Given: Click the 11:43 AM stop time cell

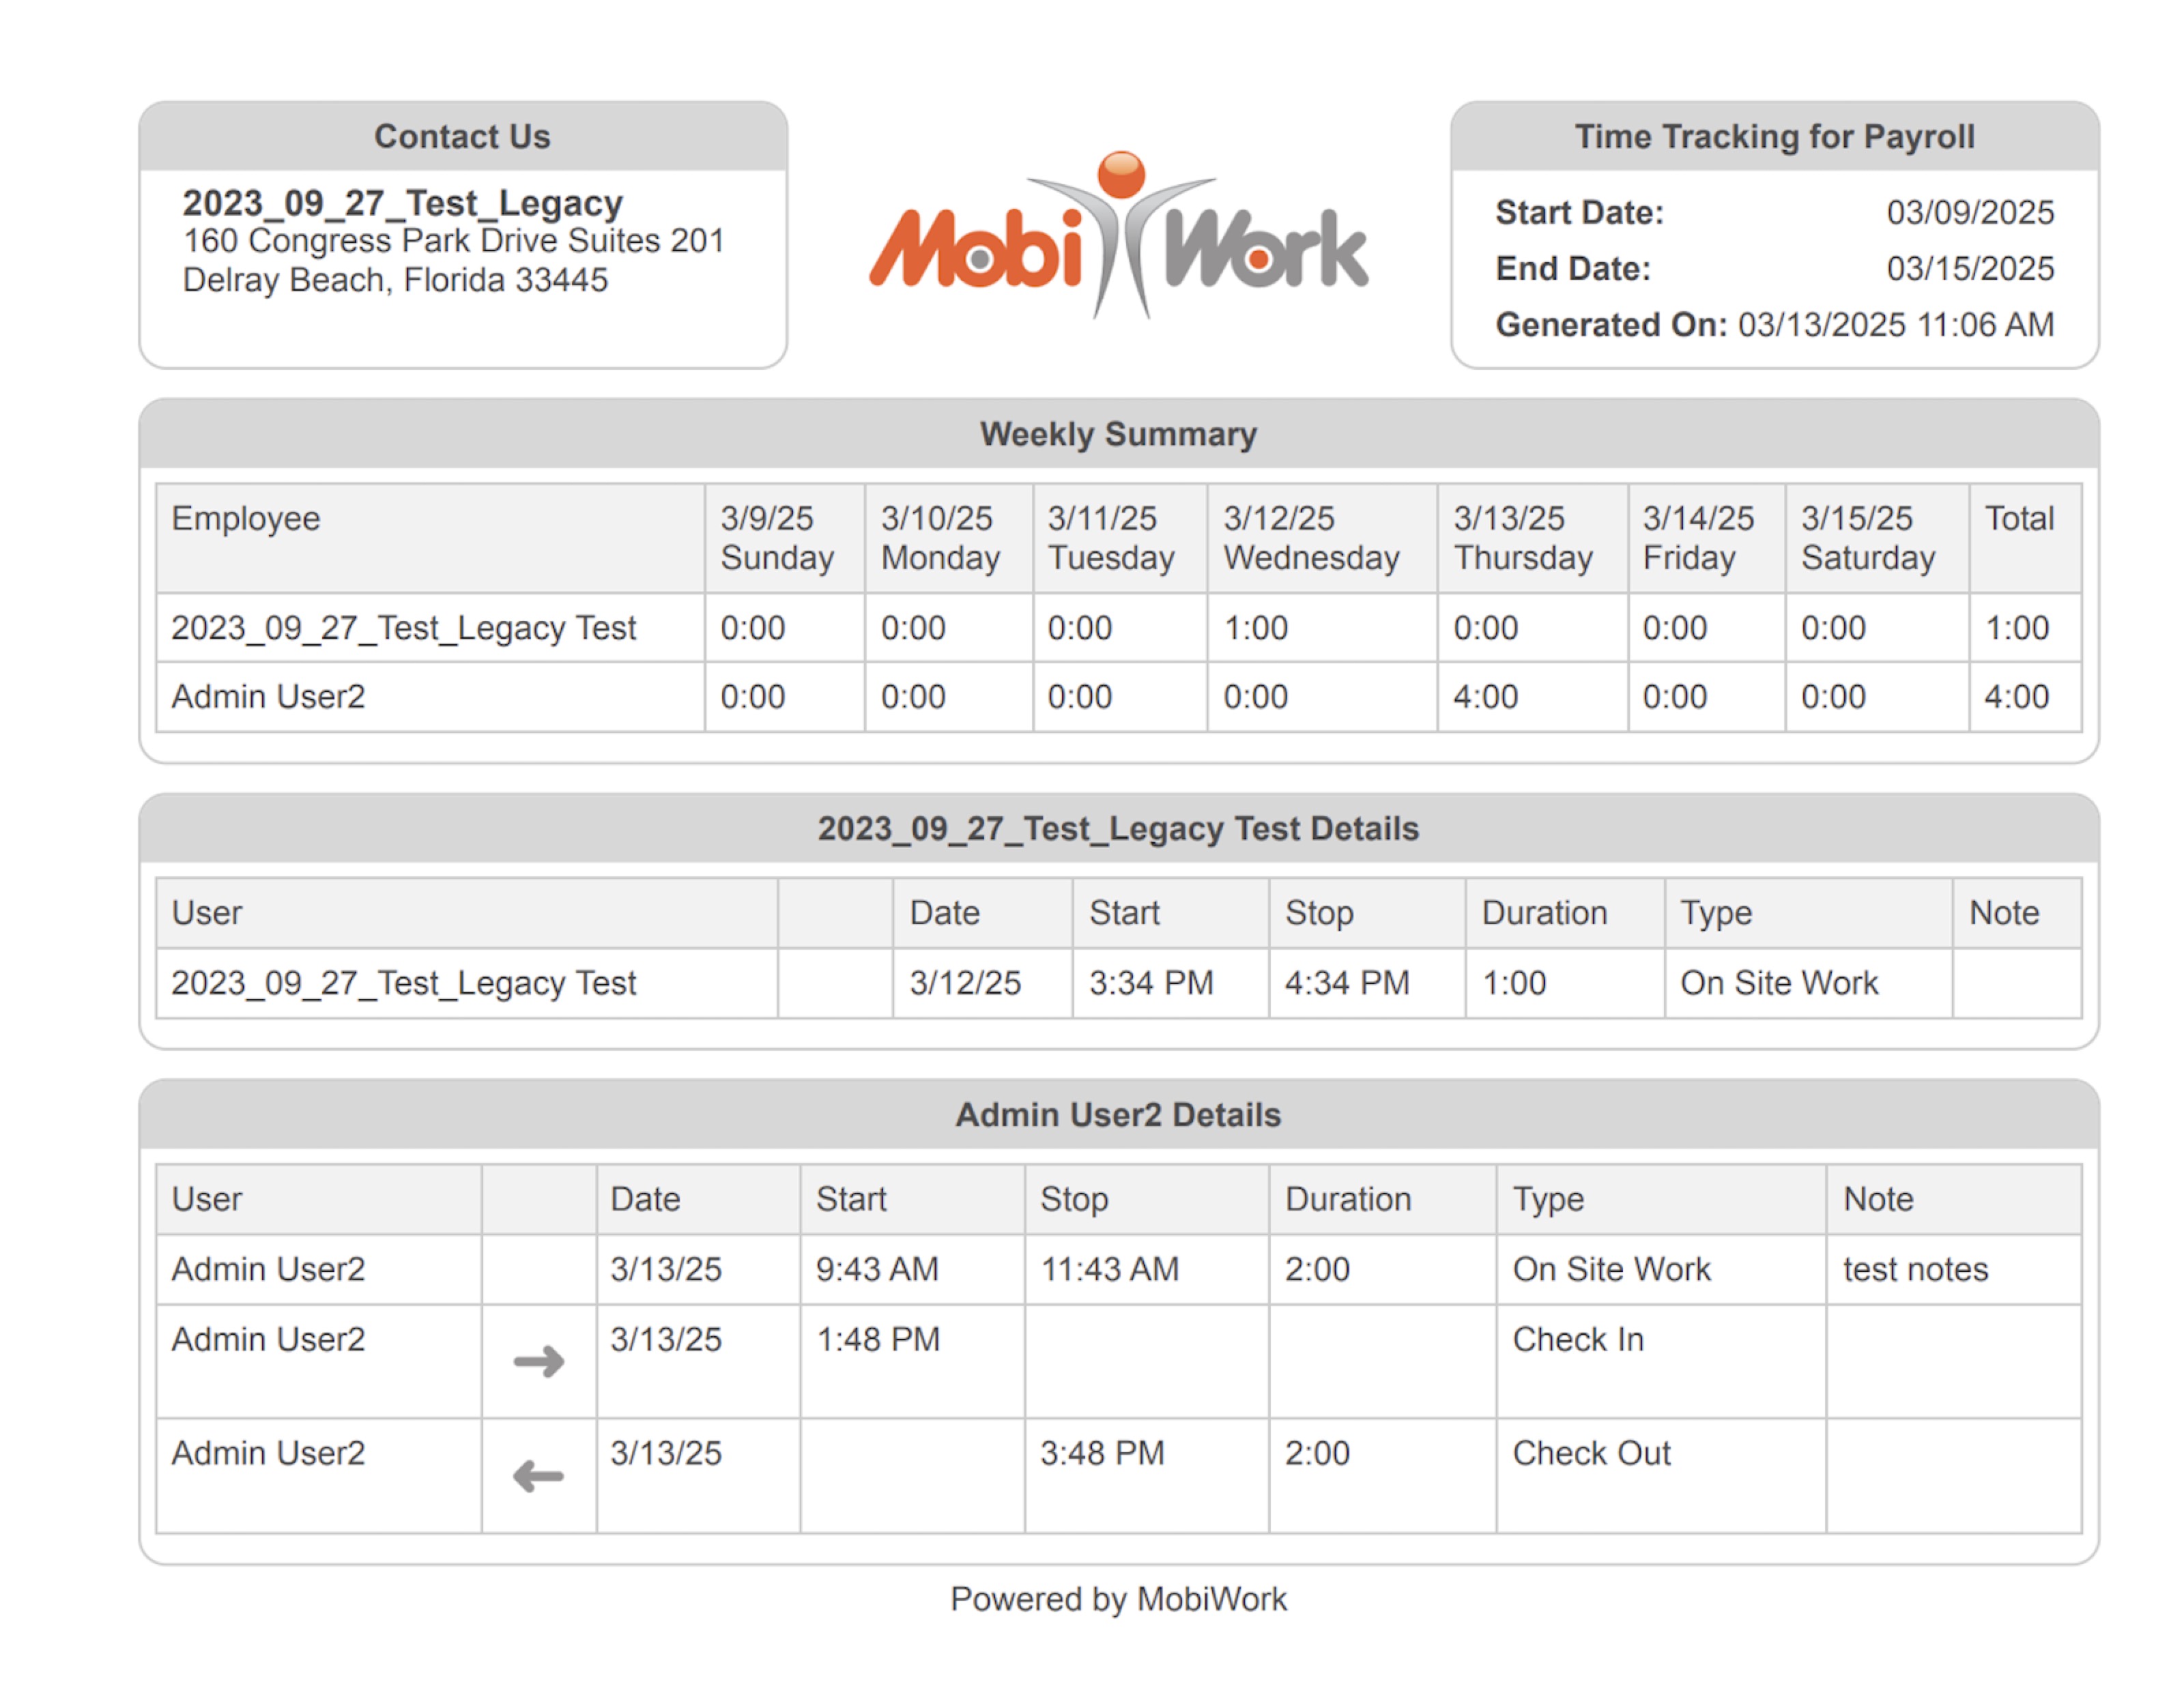Looking at the screenshot, I should tap(1109, 1269).
